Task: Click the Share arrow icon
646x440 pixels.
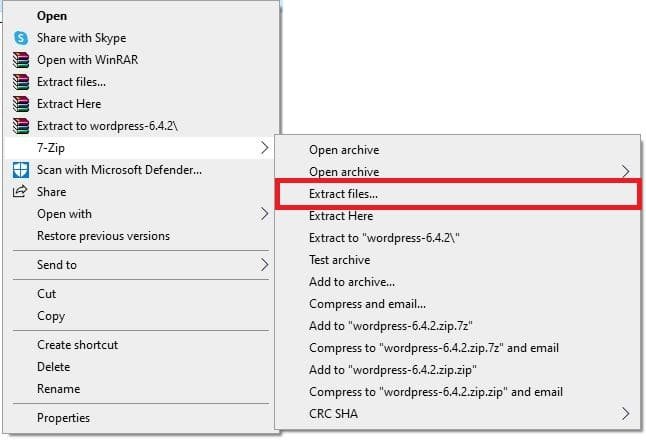Action: pos(20,192)
